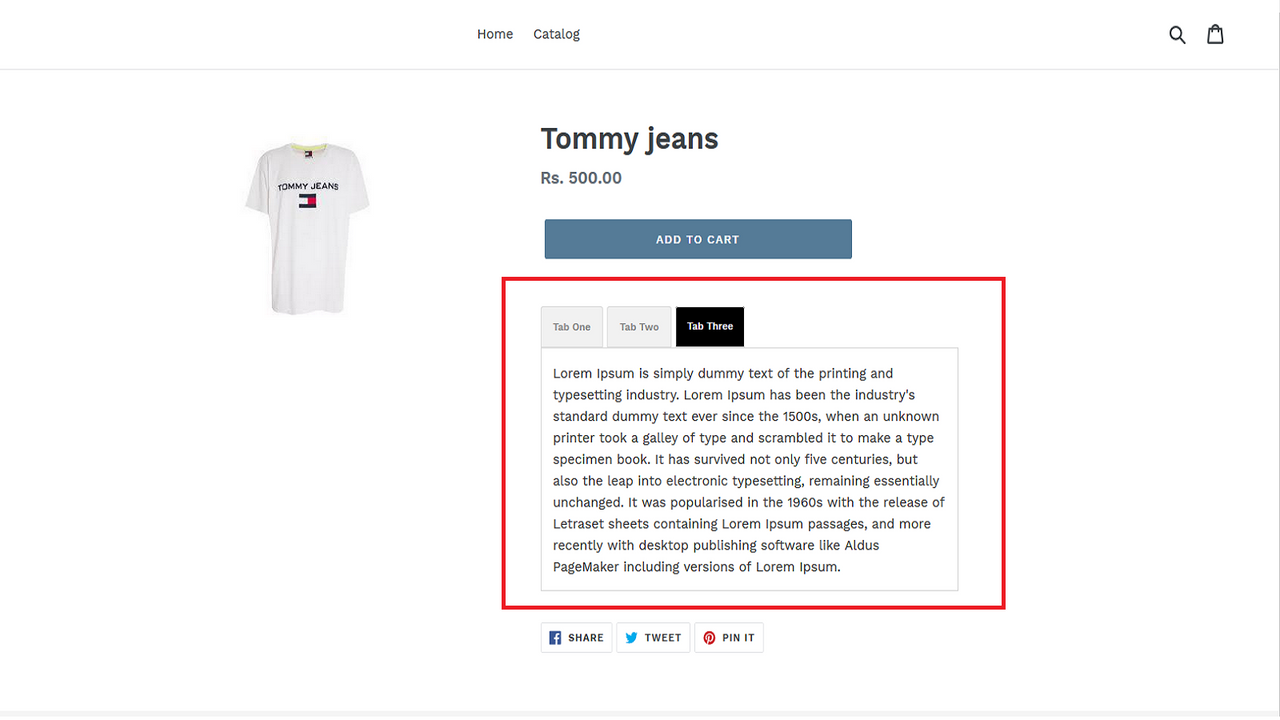
Task: Open the search magnifier icon
Action: pos(1177,33)
